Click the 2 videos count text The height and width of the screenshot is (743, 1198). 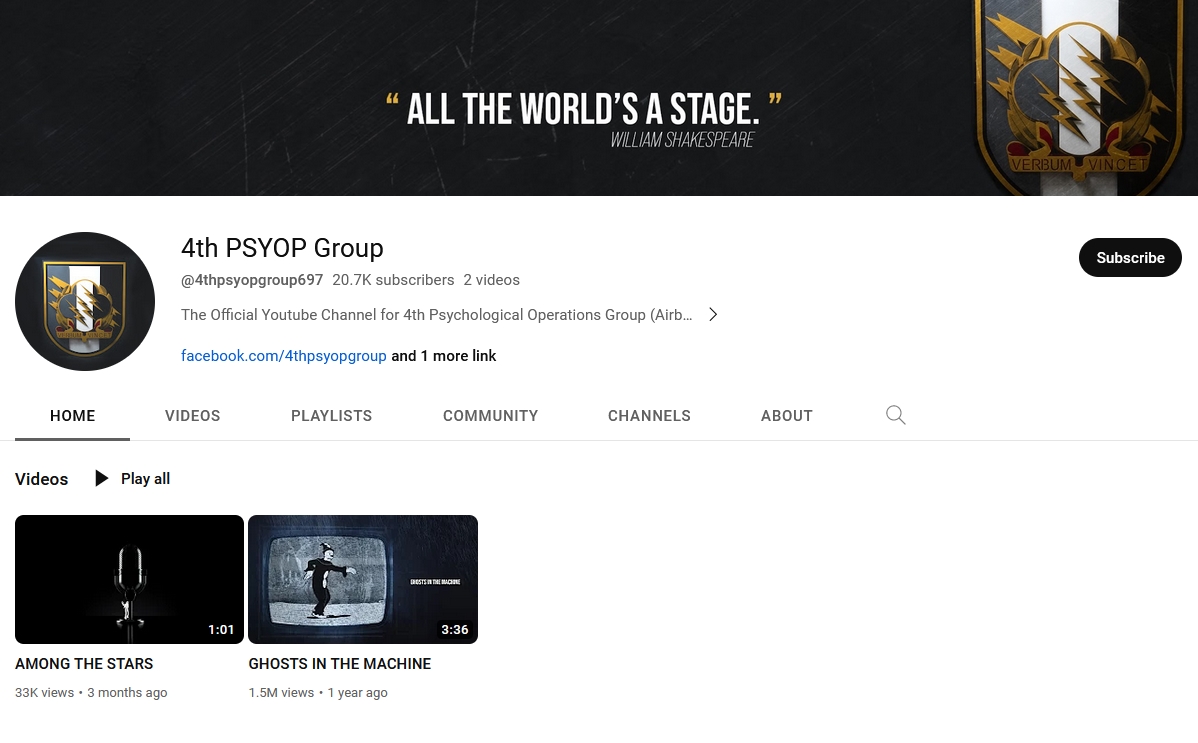(491, 280)
